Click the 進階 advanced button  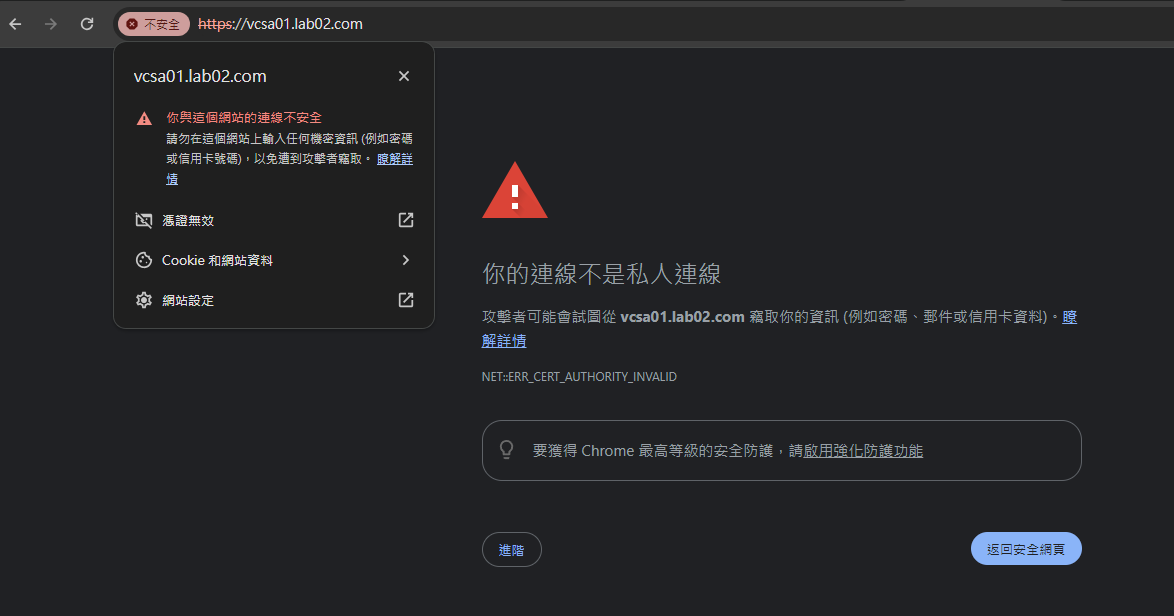(x=511, y=549)
